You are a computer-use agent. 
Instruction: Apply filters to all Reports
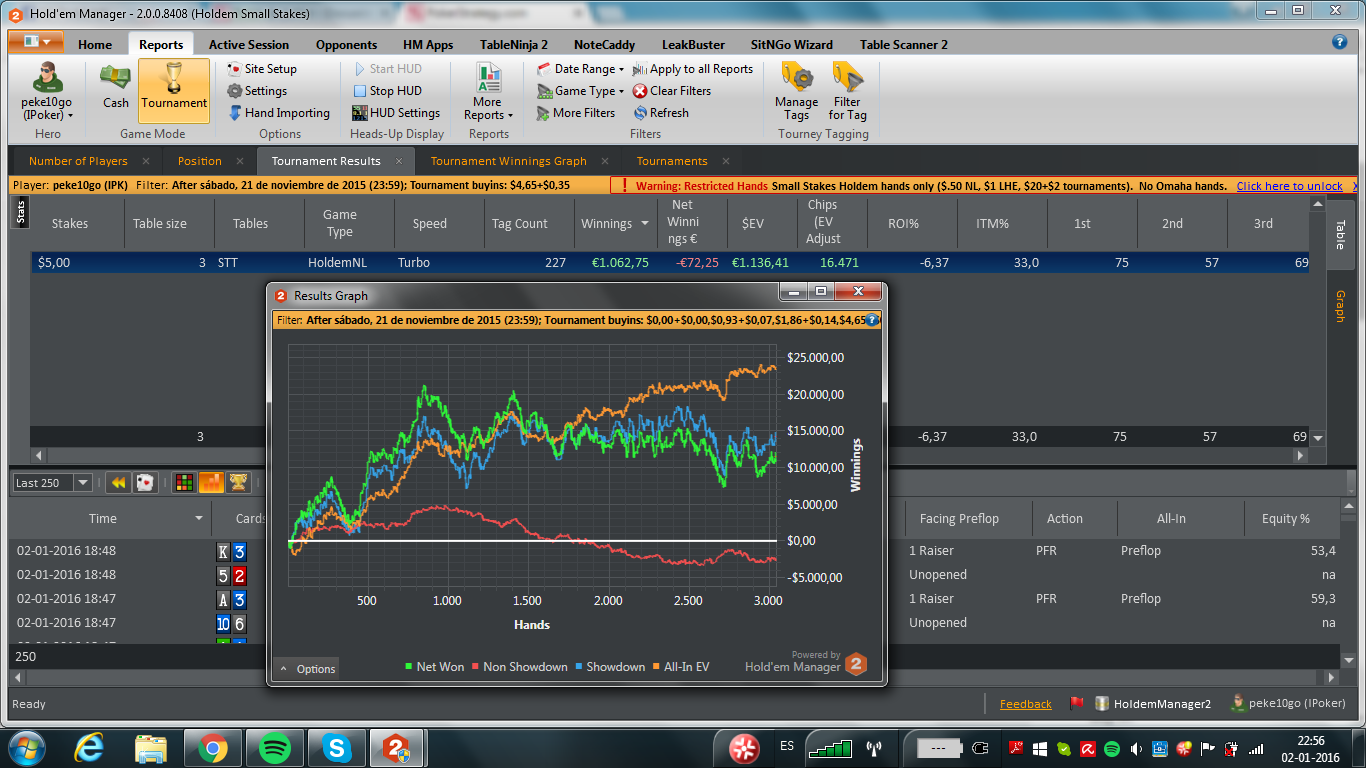click(693, 69)
